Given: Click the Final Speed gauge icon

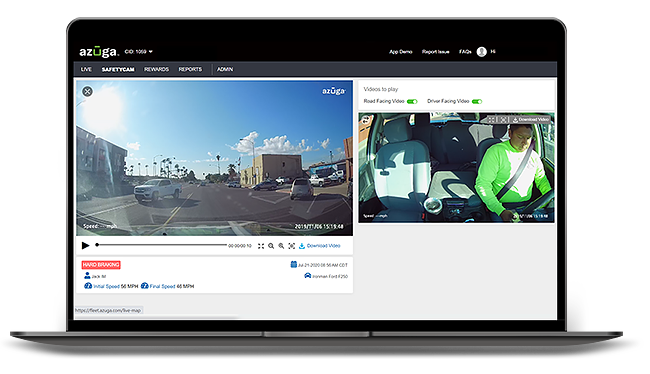Looking at the screenshot, I should (x=144, y=286).
